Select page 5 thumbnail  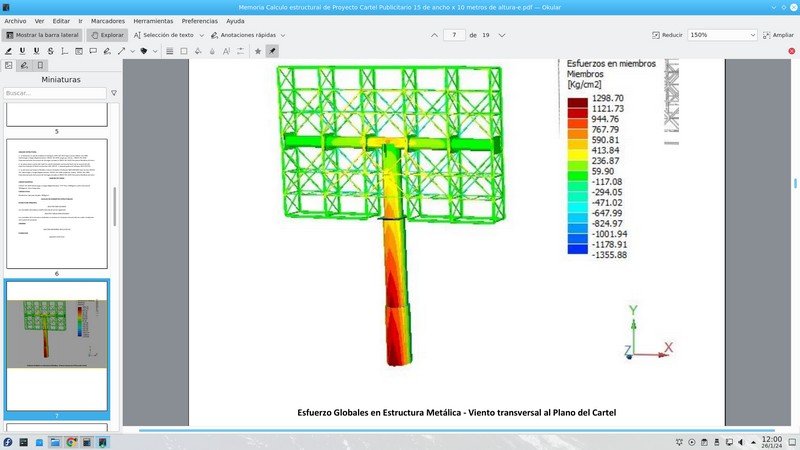click(57, 115)
